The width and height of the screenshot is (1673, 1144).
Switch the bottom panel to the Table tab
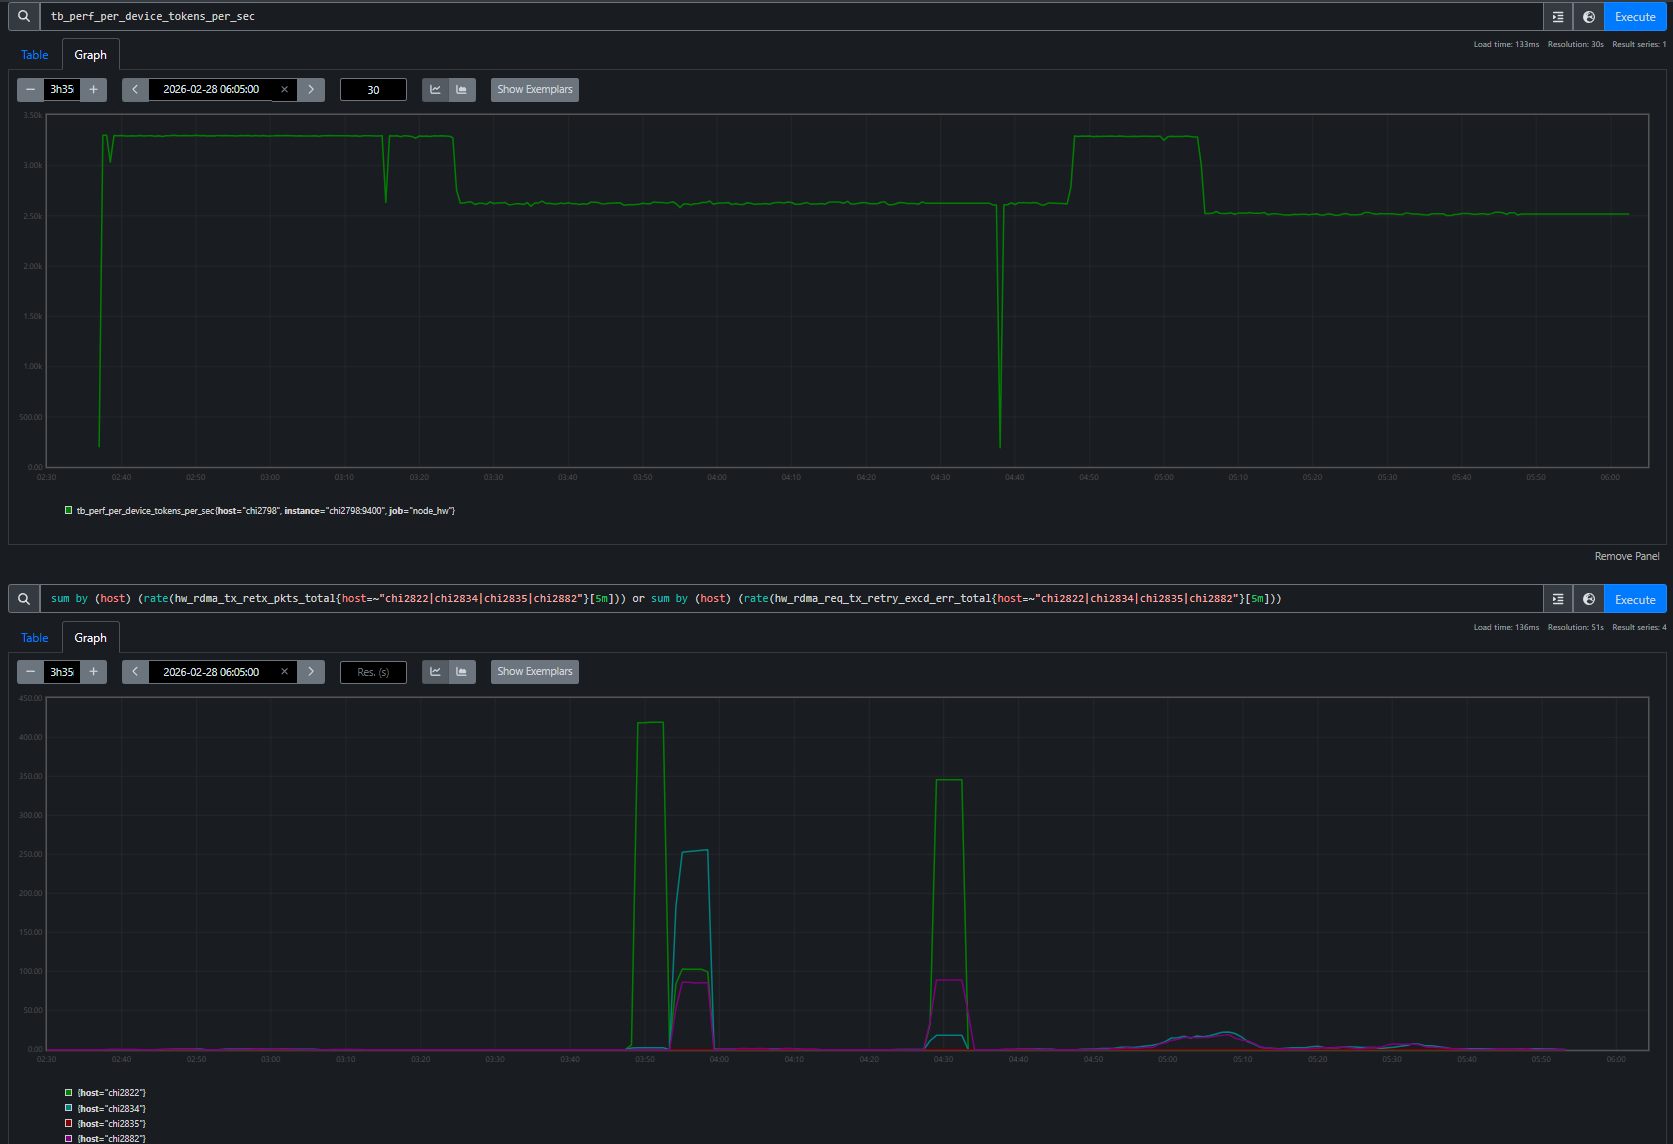[34, 637]
